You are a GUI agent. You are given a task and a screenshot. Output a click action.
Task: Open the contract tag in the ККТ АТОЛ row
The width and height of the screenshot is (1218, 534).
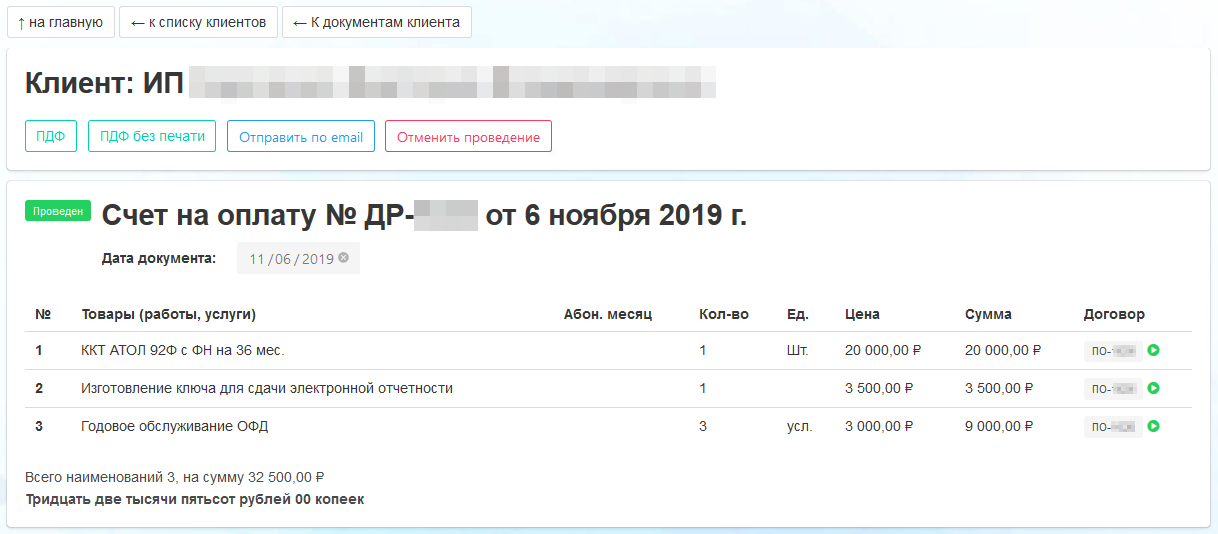point(1112,350)
